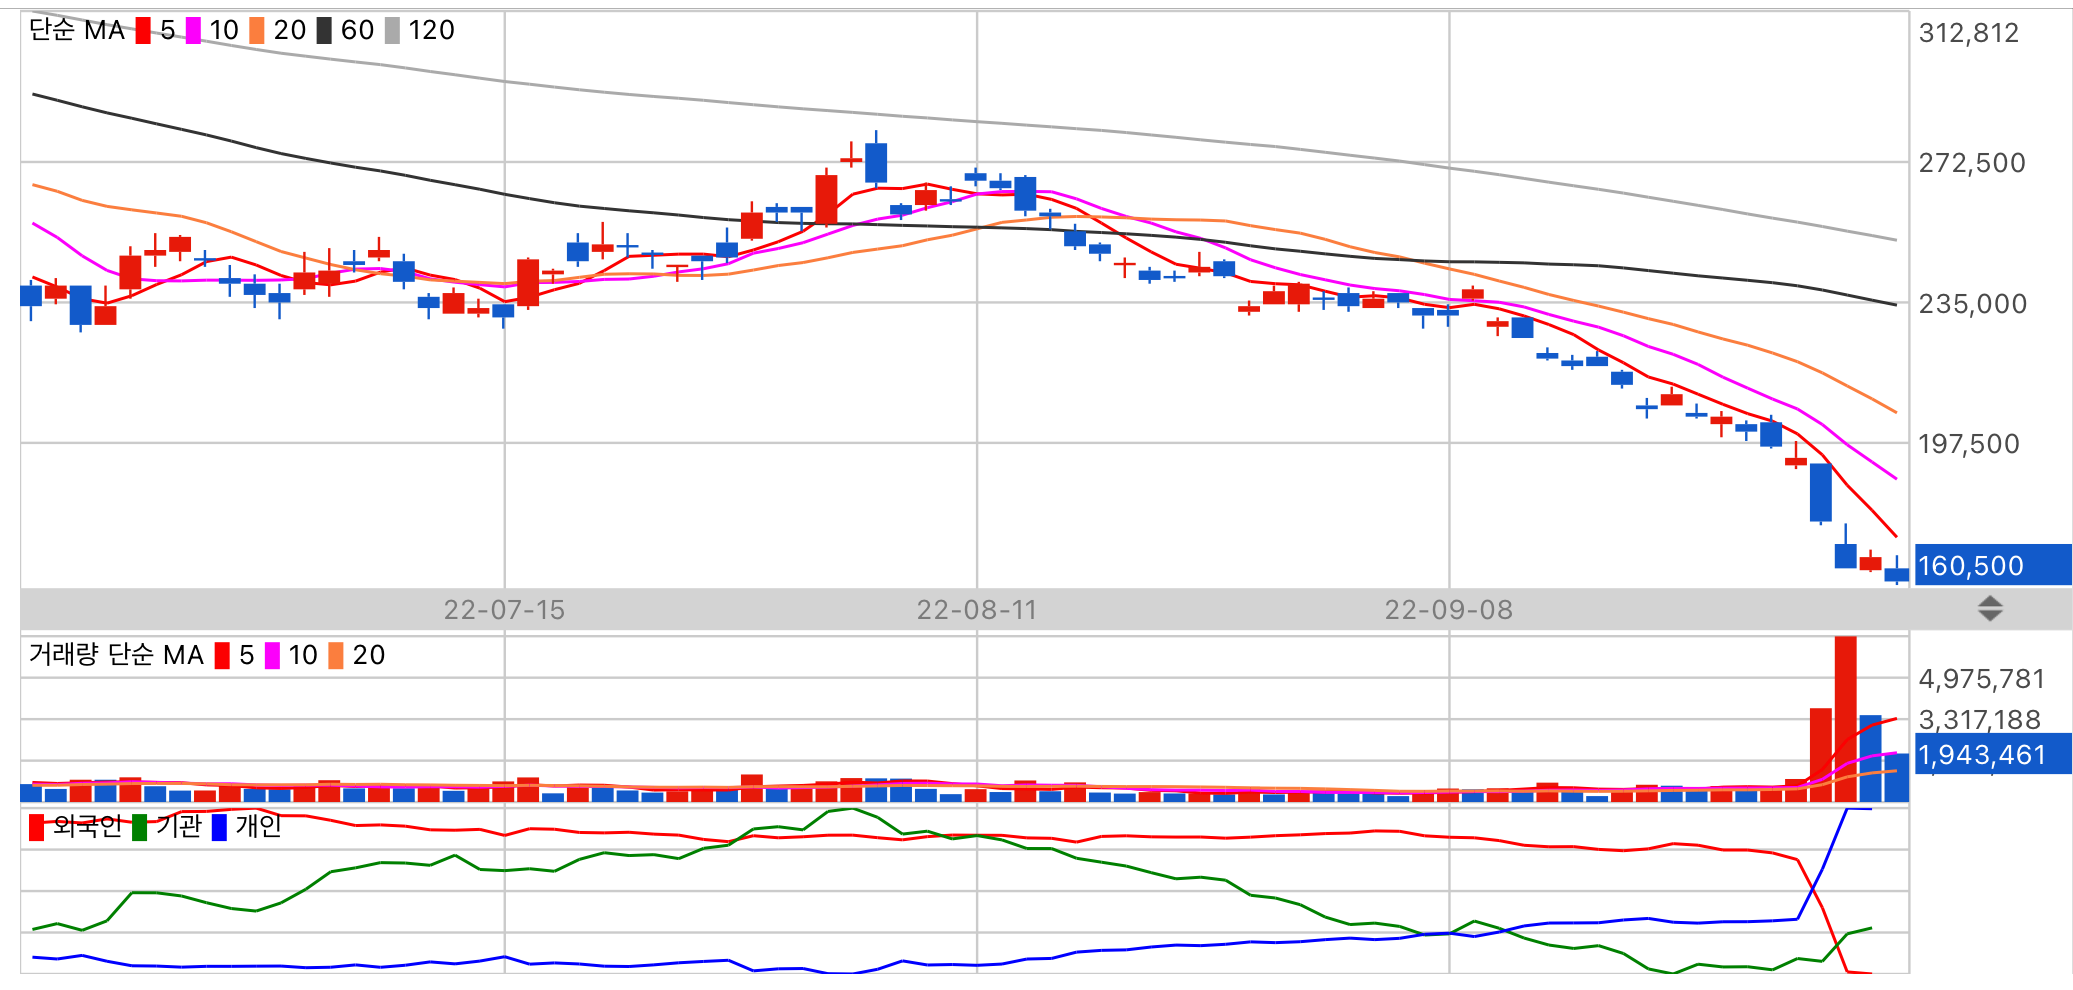The width and height of the screenshot is (2073, 990).
Task: Click the orange MA 20 price legend swatch
Action: [257, 31]
